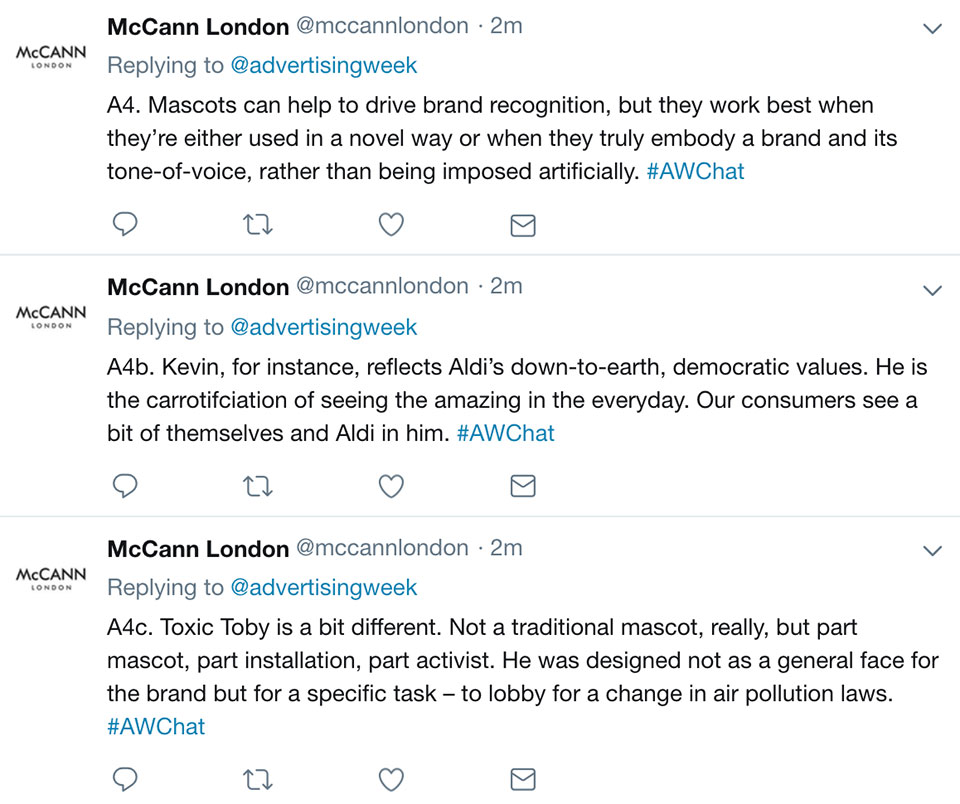Reply to the A4 mascots tweet
This screenshot has width=960, height=804.
pyautogui.click(x=125, y=224)
